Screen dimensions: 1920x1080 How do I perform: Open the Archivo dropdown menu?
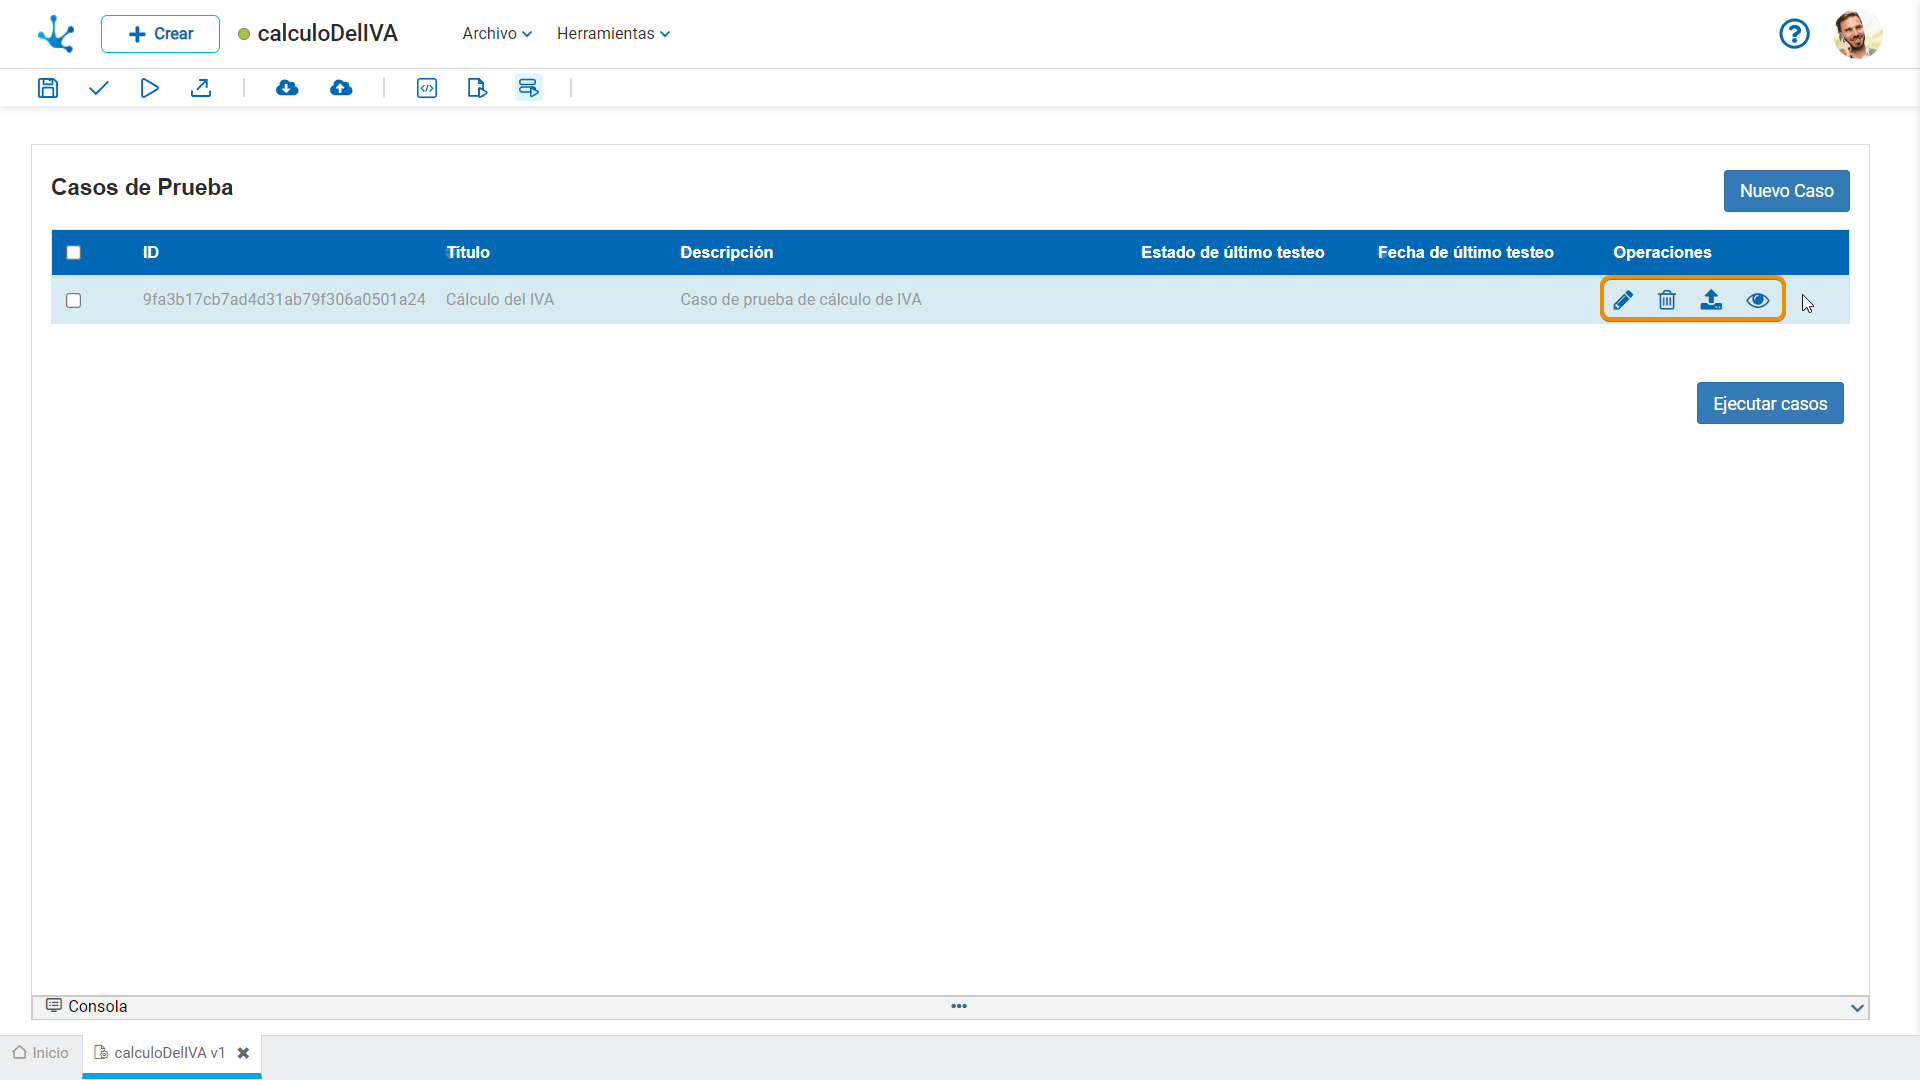tap(497, 34)
